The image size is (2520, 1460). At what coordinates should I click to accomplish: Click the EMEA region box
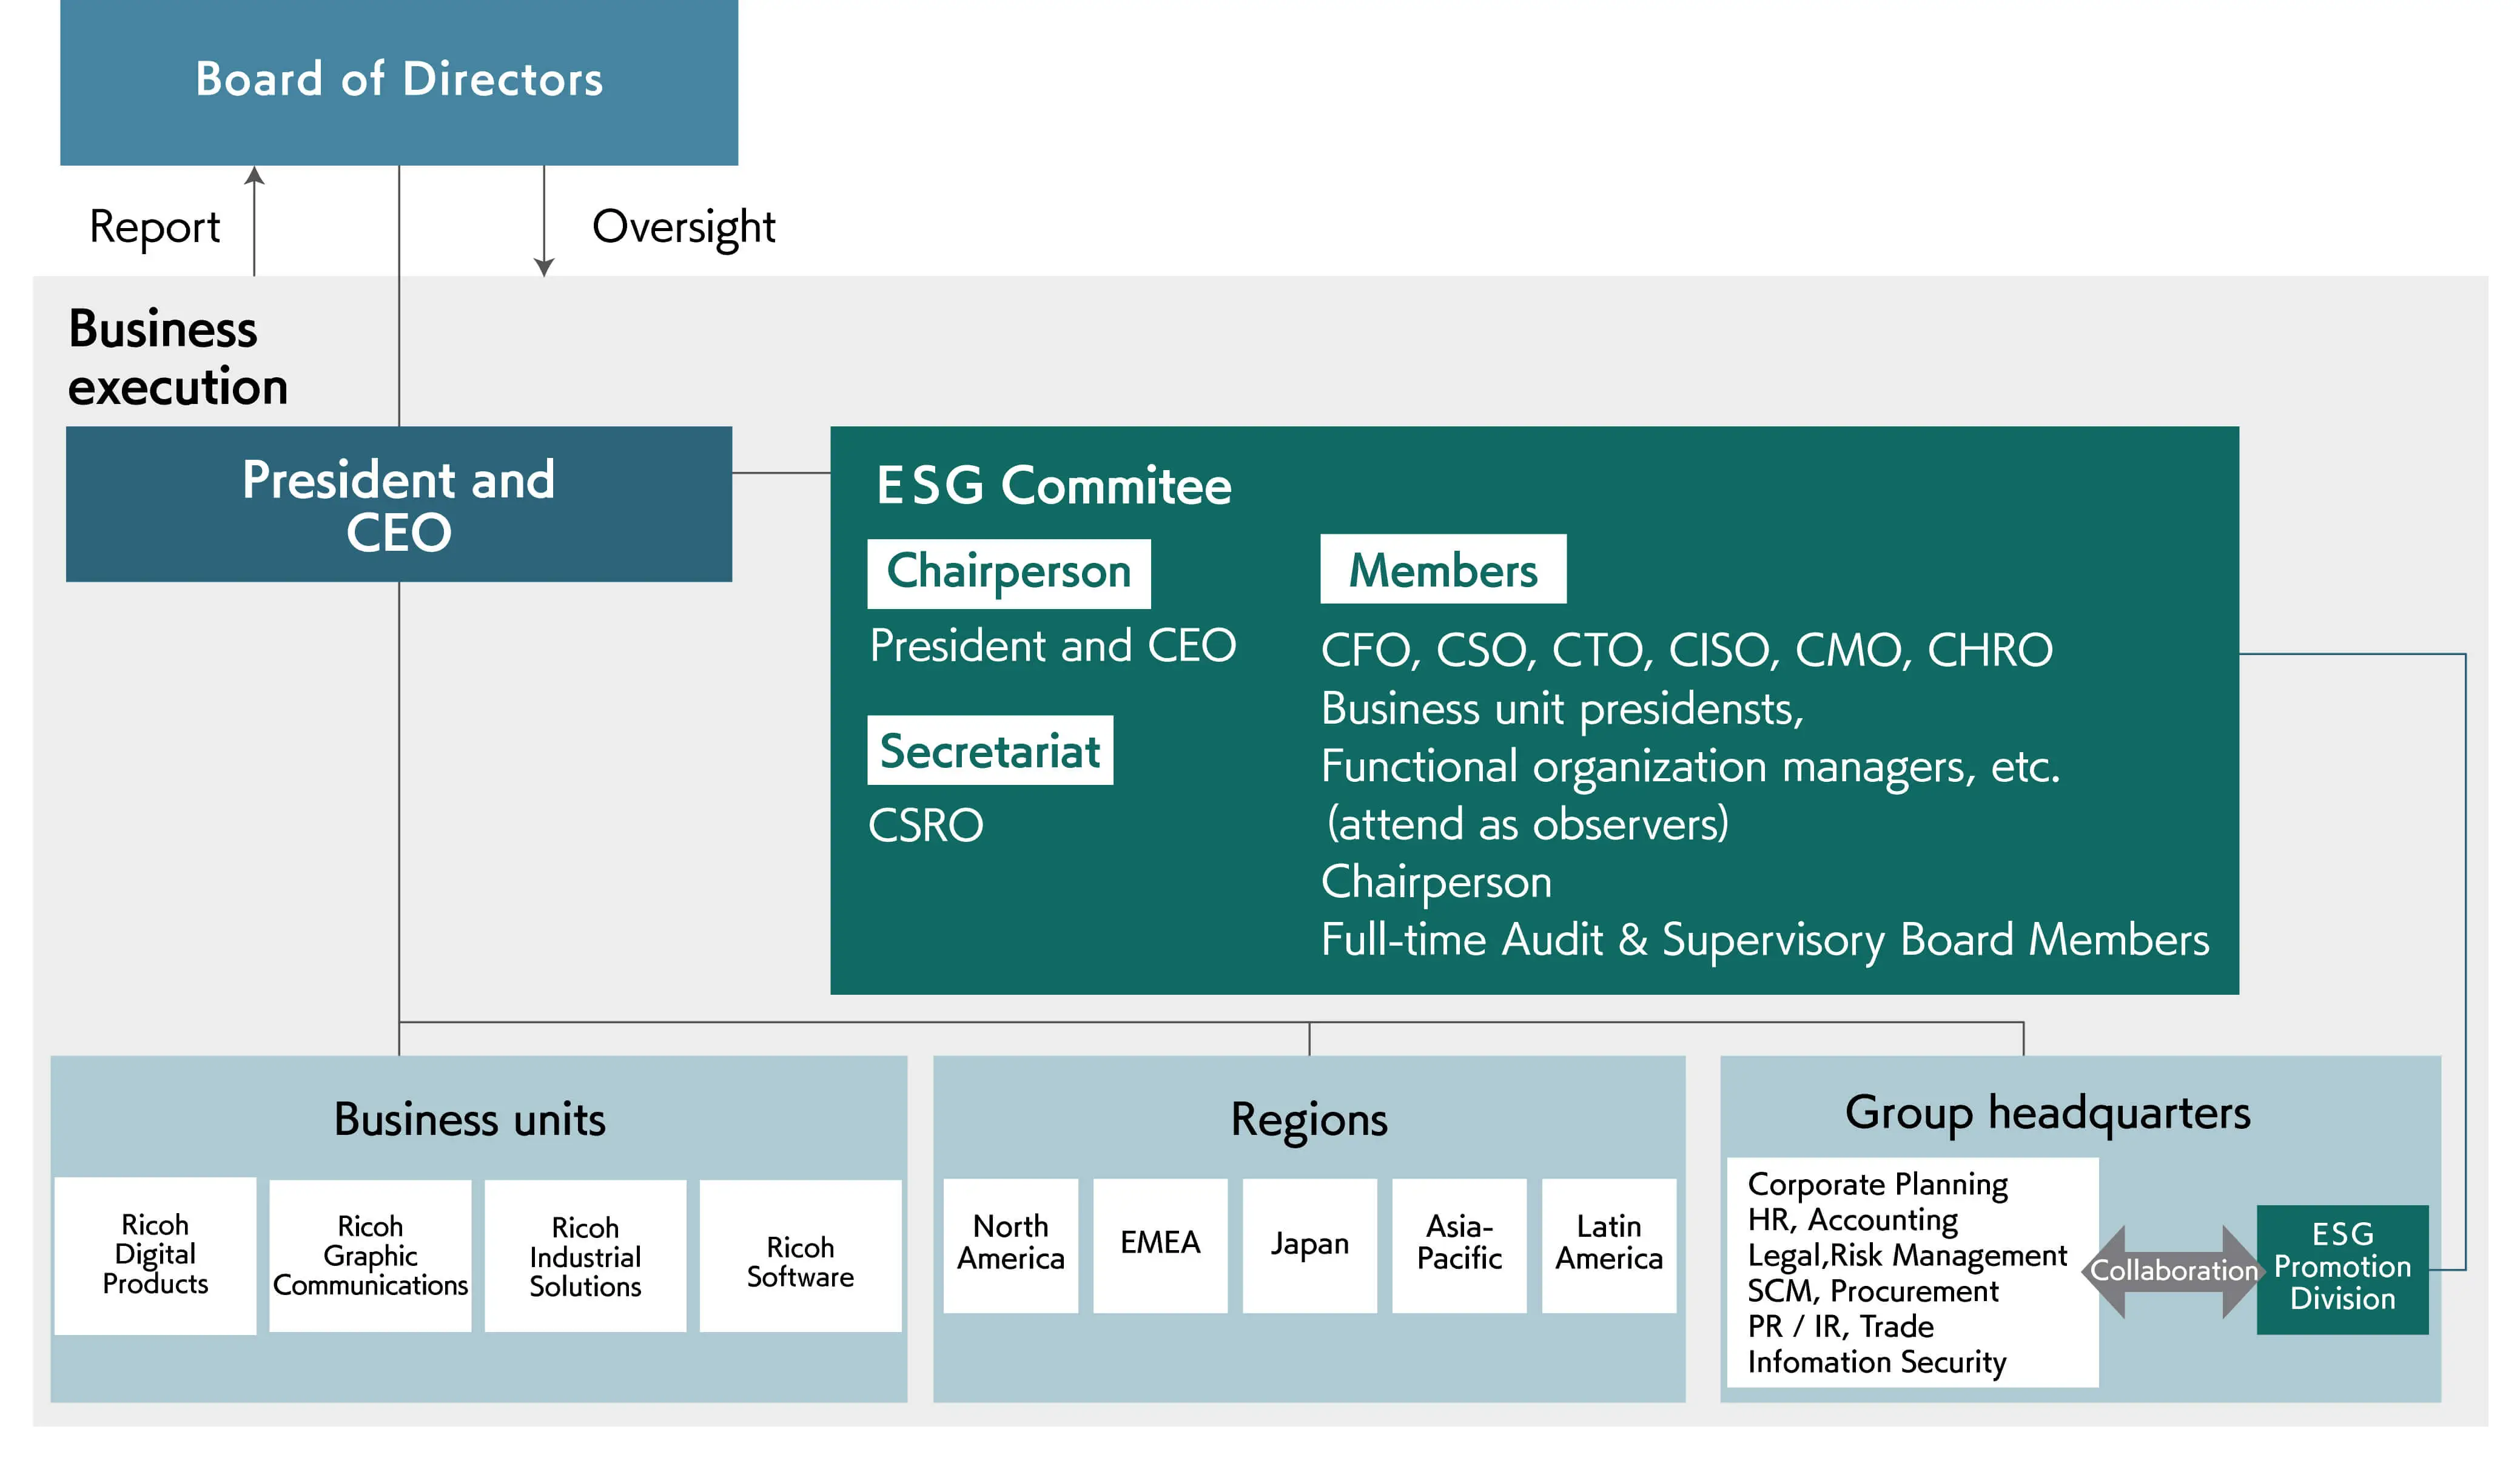[x=1161, y=1243]
